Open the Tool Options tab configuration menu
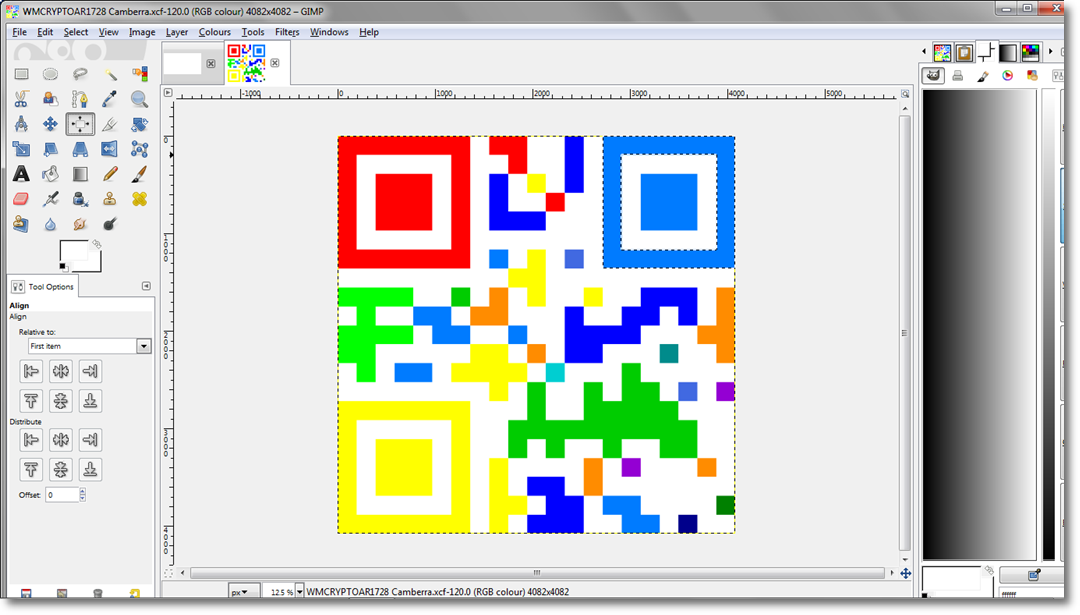Screen dimensions: 1080x615 (146, 286)
